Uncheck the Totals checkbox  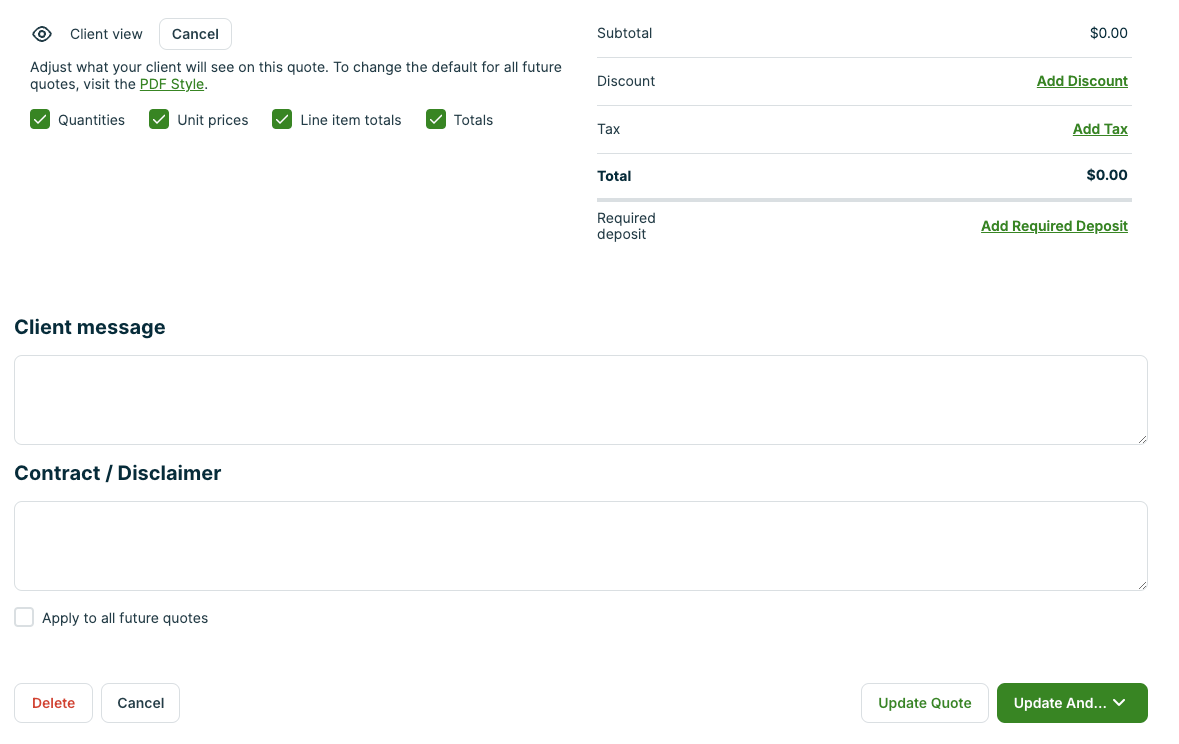coord(436,120)
